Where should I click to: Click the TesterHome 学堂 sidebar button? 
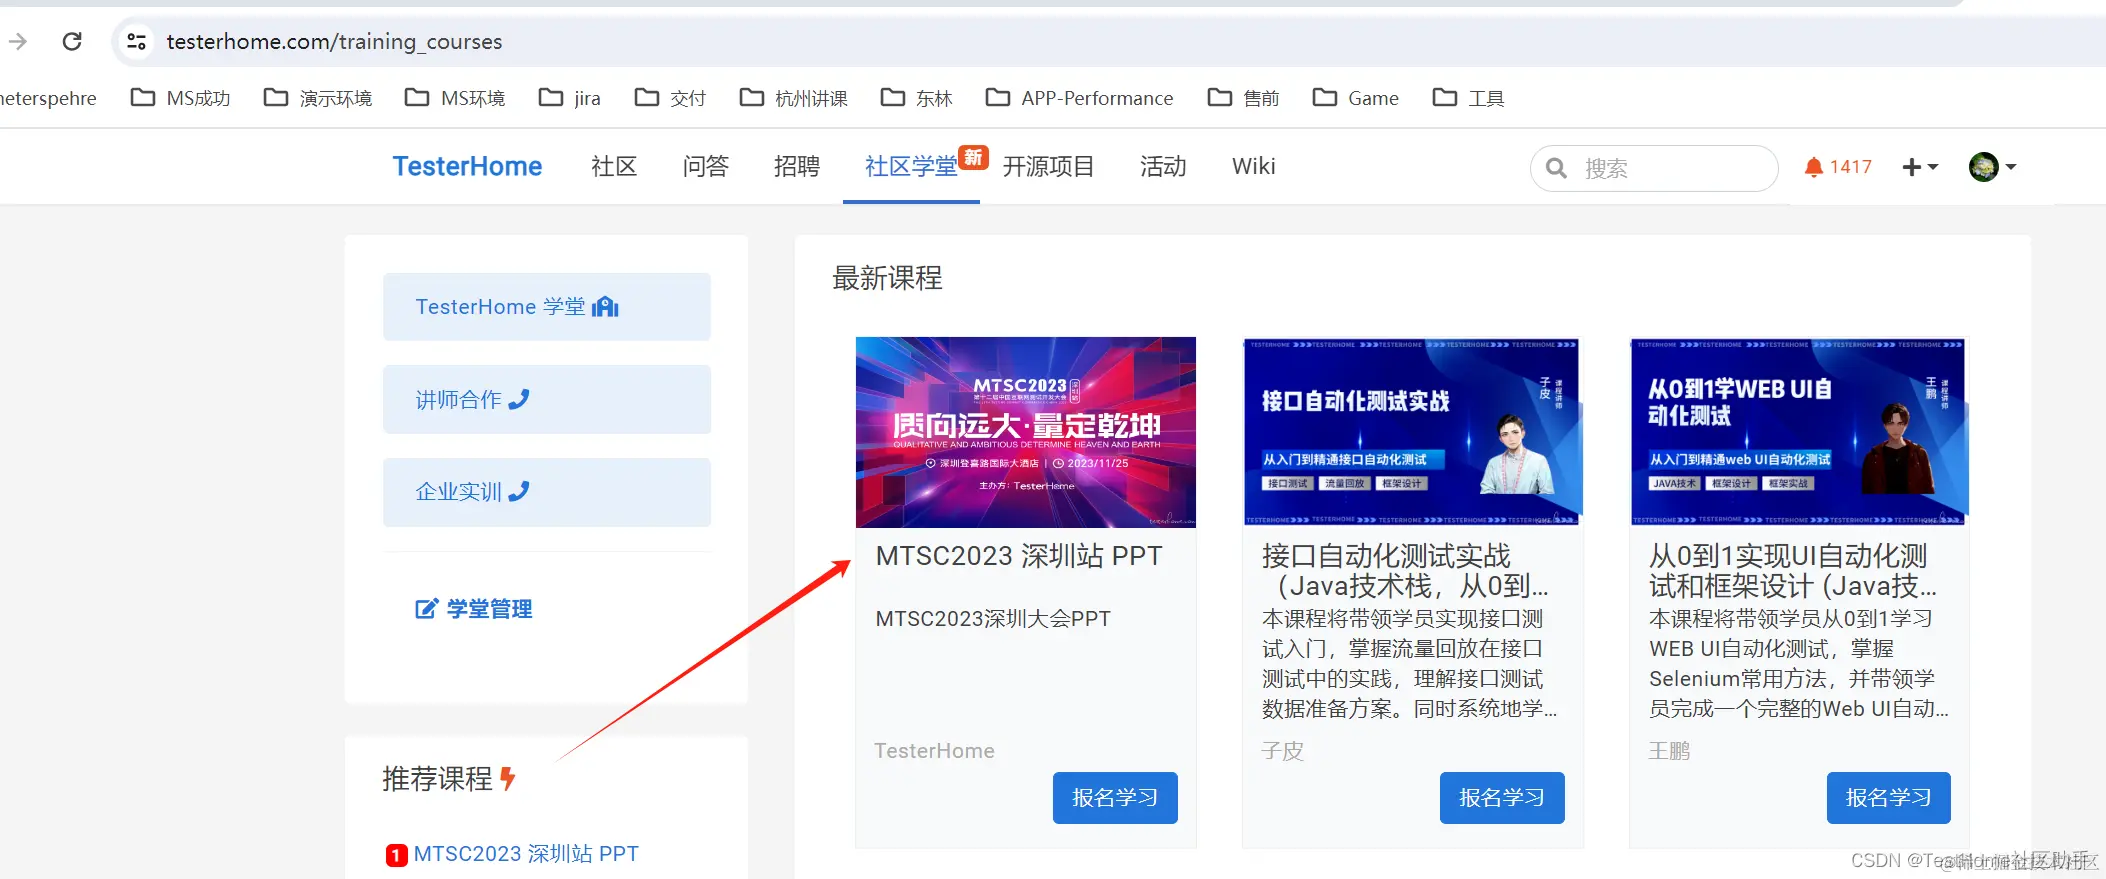click(x=547, y=307)
